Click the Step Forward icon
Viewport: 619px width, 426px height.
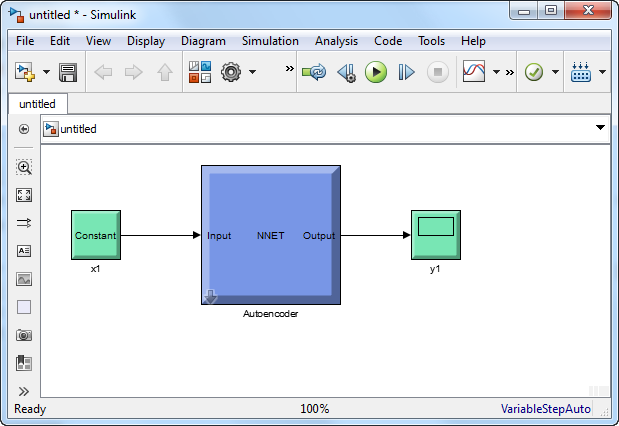(406, 72)
